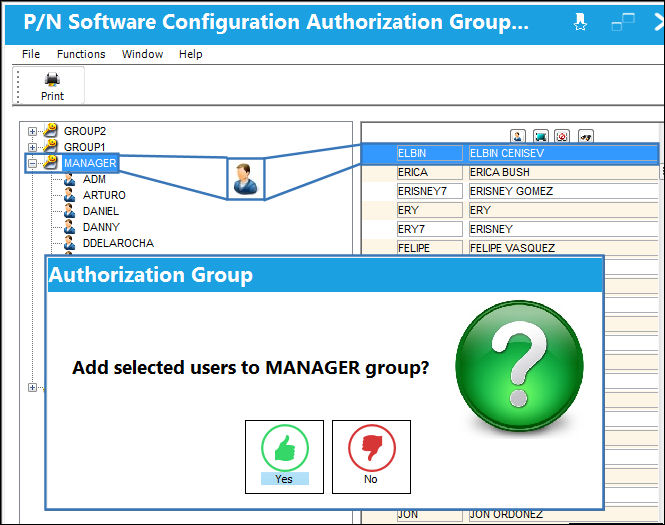Click the toolbar drag grip beside Print
Screen dimensions: 665x525
tap(18, 87)
